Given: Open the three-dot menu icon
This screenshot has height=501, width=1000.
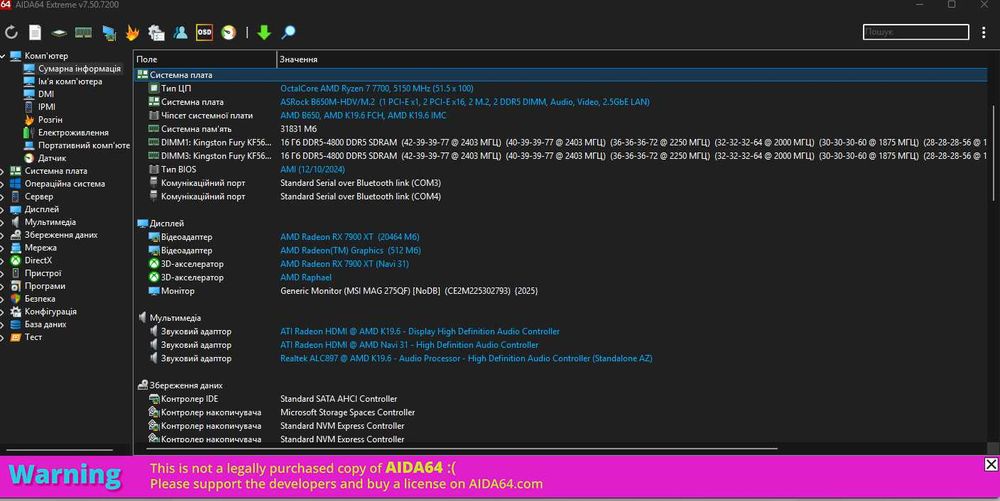Looking at the screenshot, I should 983,32.
